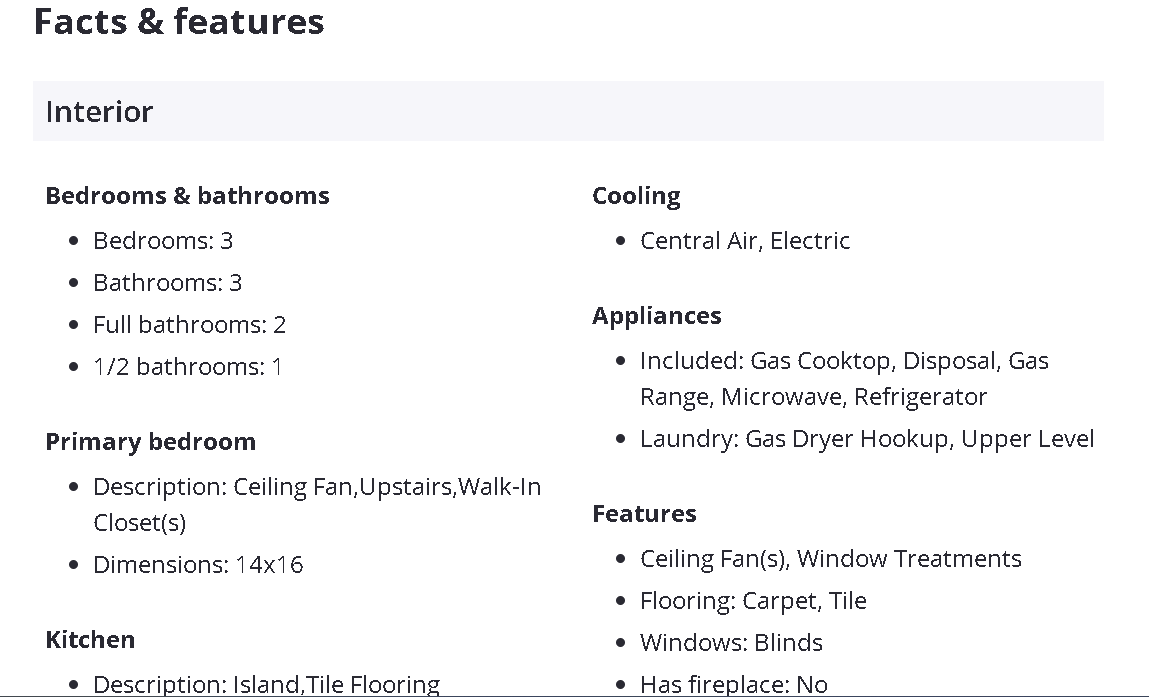Screen dimensions: 1149x697
Task: Click the Facts & features heading
Action: 179,22
